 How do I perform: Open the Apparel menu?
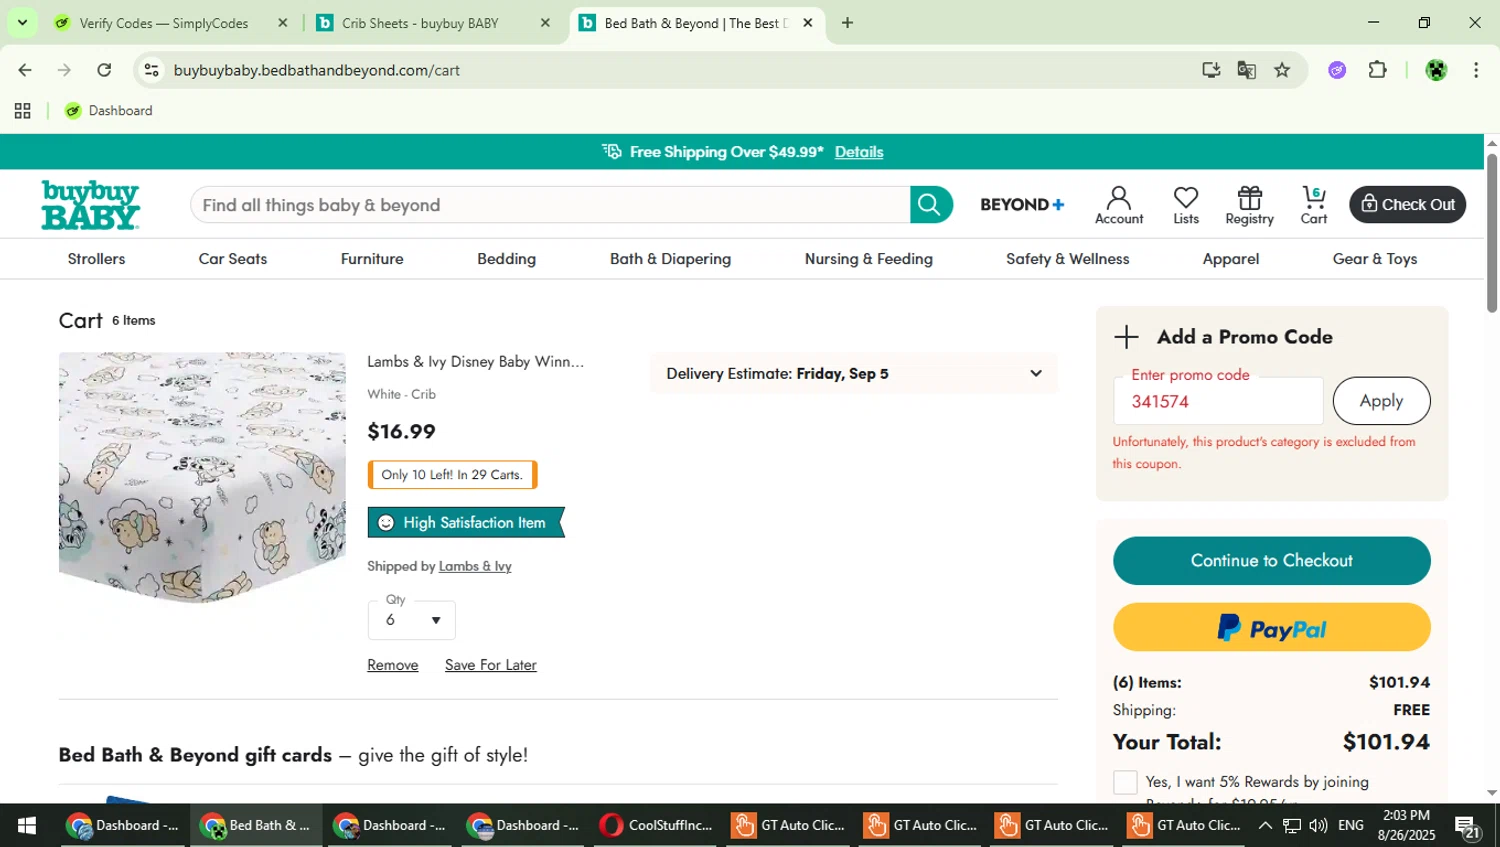click(1230, 259)
